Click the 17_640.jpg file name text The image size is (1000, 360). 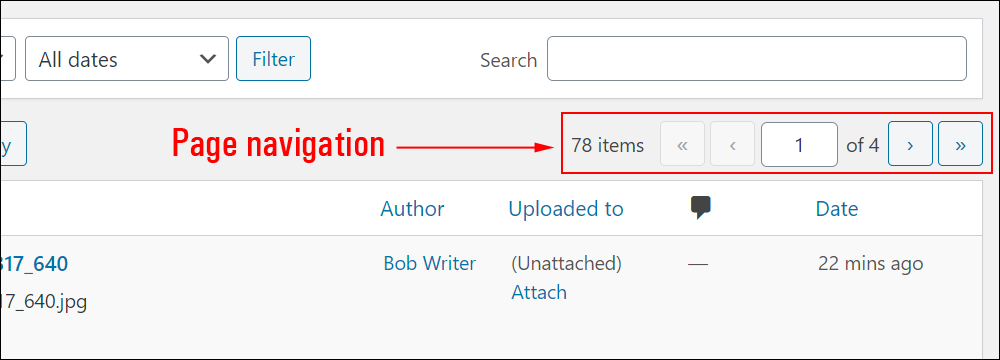click(44, 301)
